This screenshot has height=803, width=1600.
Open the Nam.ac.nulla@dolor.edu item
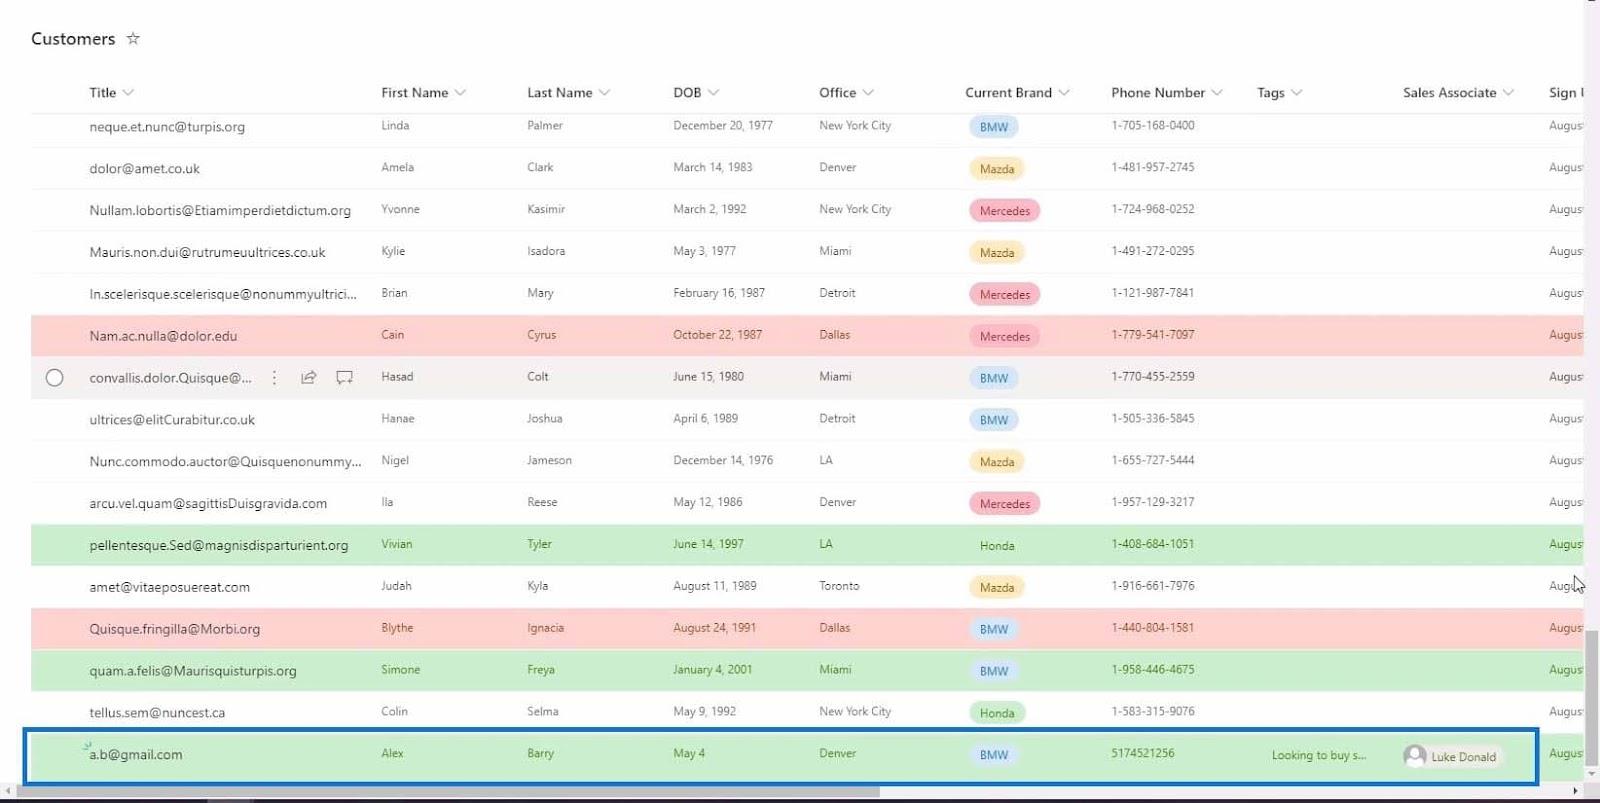163,336
